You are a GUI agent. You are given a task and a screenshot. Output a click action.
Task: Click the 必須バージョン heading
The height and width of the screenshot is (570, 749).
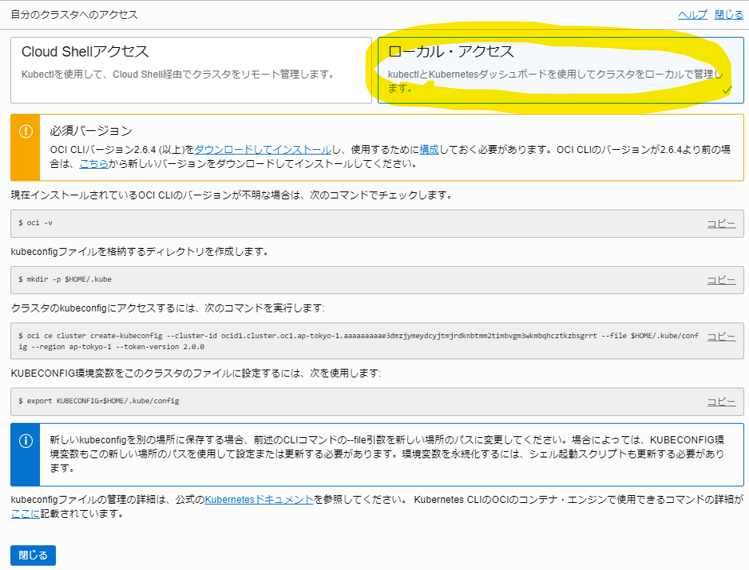(91, 130)
